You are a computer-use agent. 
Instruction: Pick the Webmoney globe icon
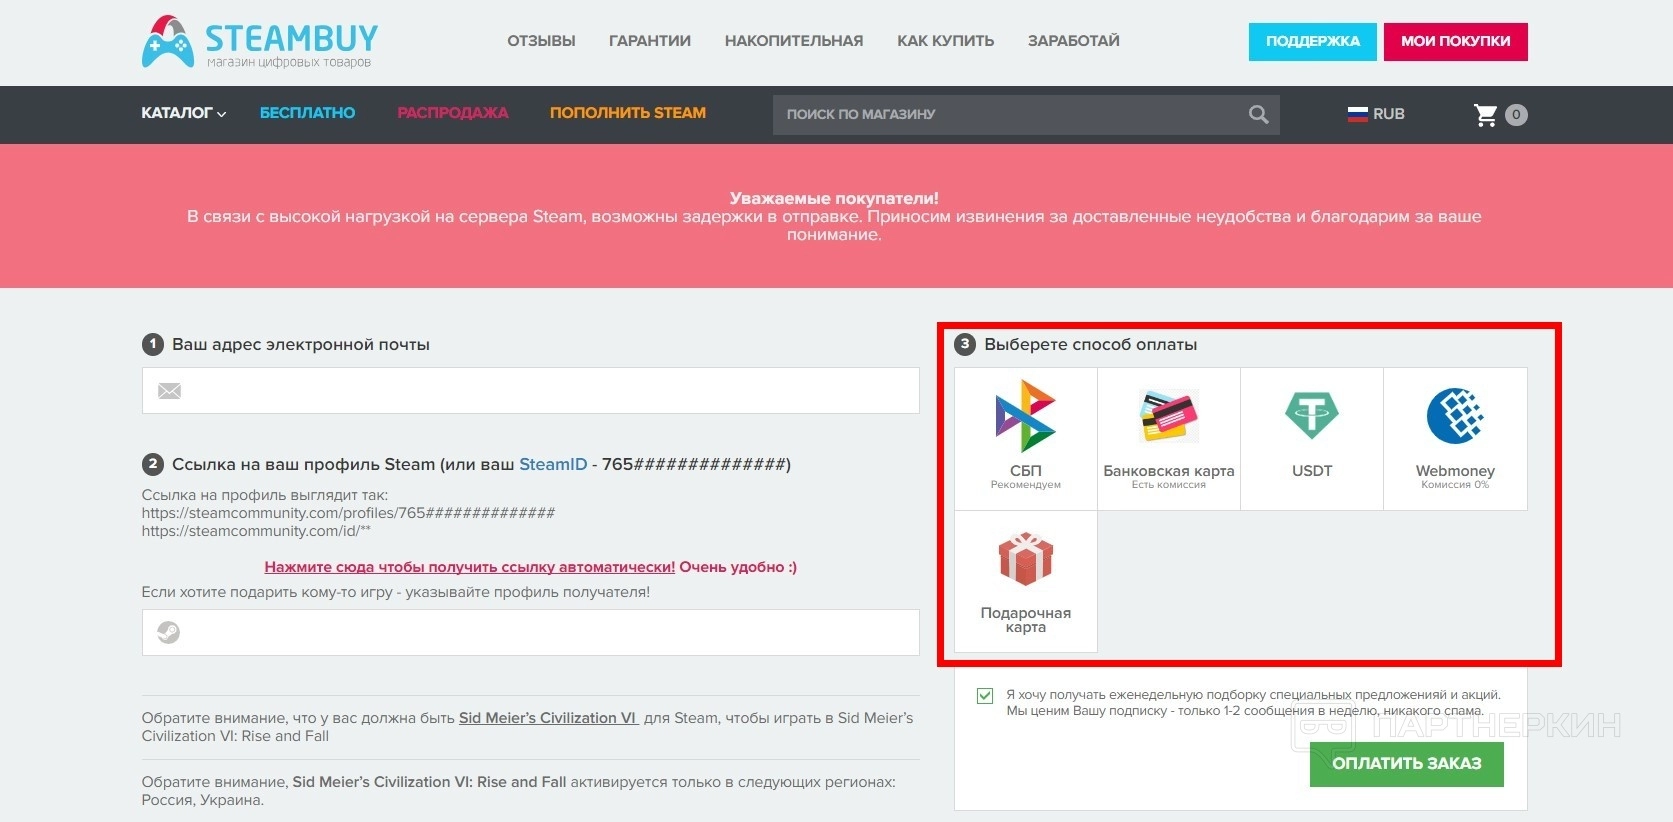tap(1455, 415)
